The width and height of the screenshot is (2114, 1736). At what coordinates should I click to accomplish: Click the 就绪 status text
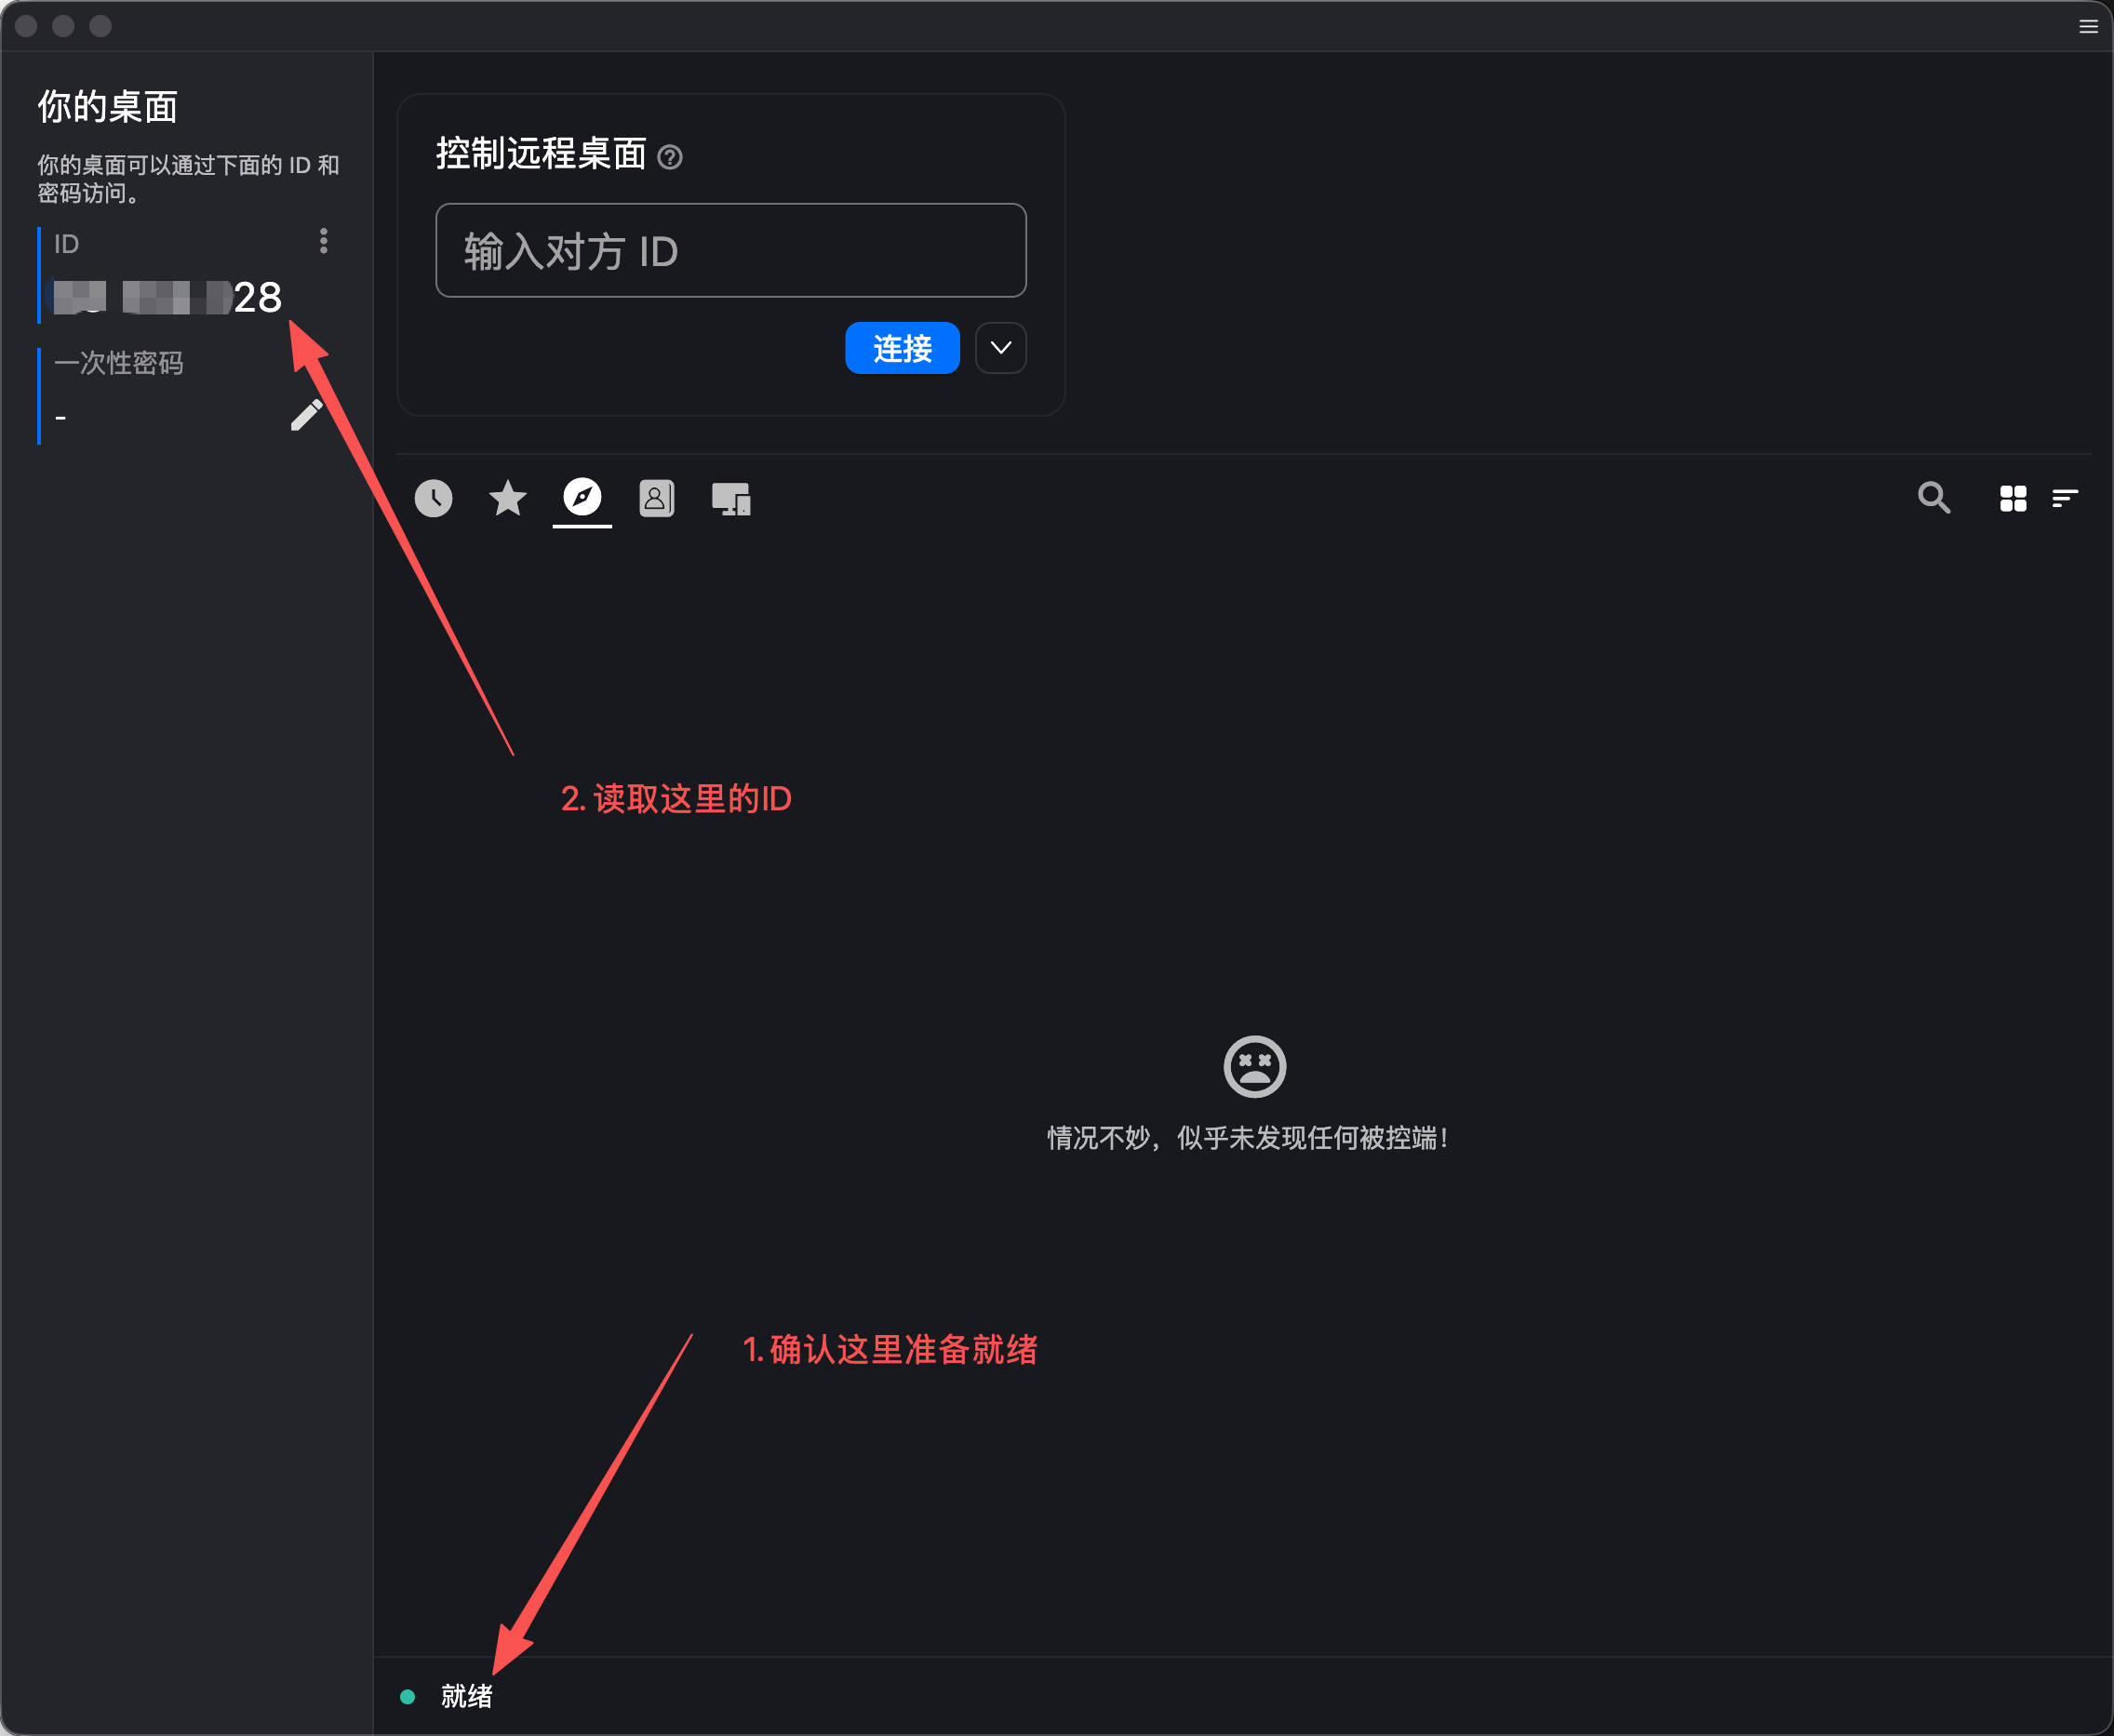click(467, 1696)
